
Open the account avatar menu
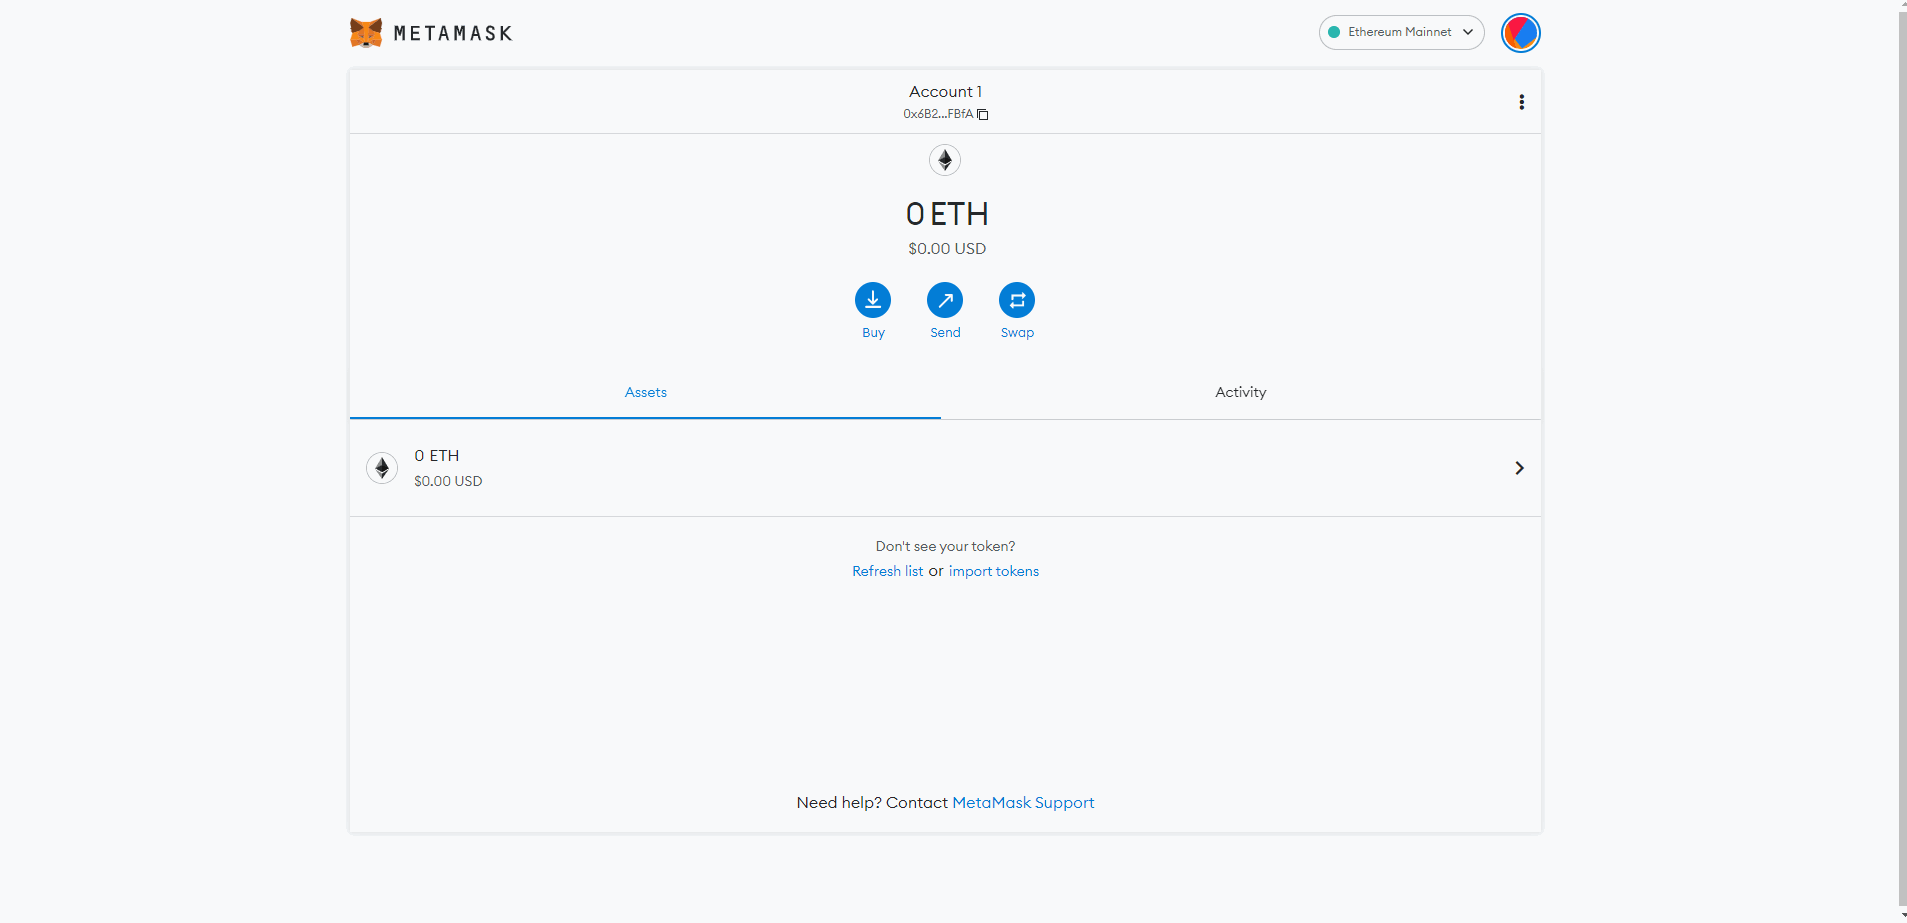tap(1520, 33)
